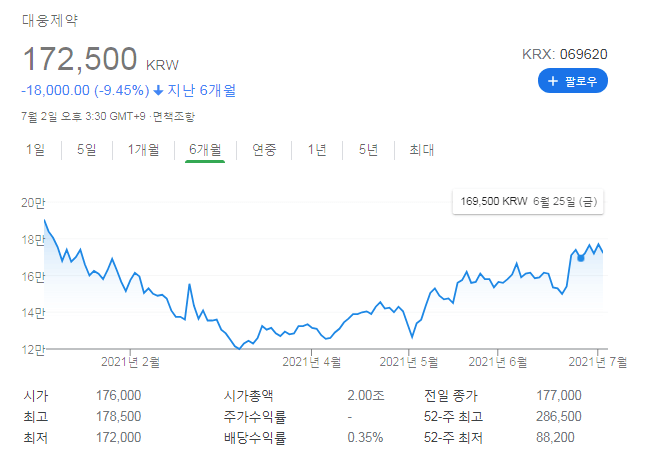Click the 2021년 2월 axis label

[130, 362]
